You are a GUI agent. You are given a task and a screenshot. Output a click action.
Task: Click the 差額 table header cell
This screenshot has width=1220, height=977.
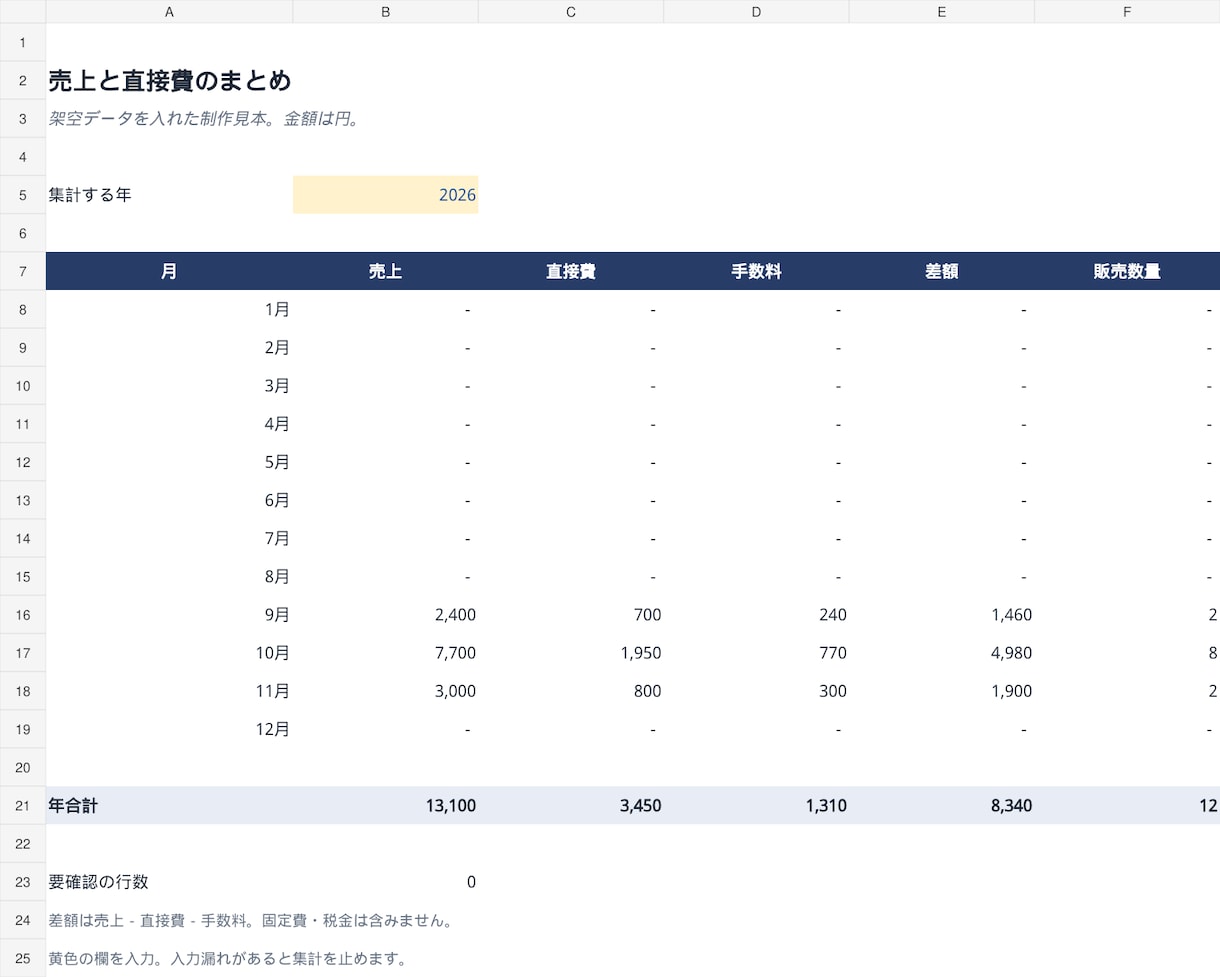pyautogui.click(x=941, y=271)
